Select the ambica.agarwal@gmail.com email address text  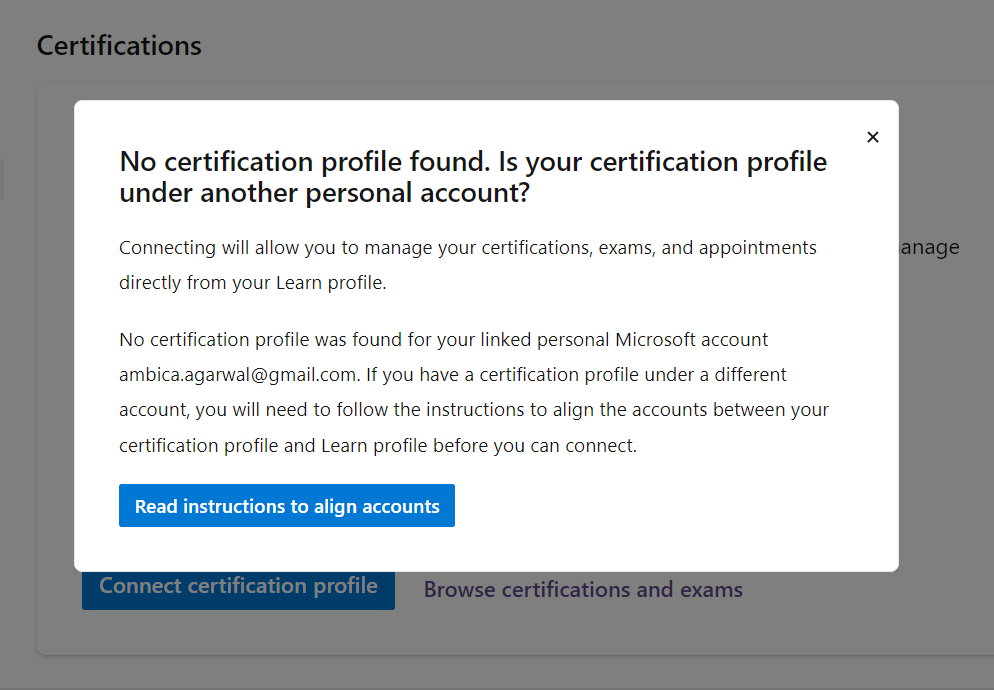(238, 374)
